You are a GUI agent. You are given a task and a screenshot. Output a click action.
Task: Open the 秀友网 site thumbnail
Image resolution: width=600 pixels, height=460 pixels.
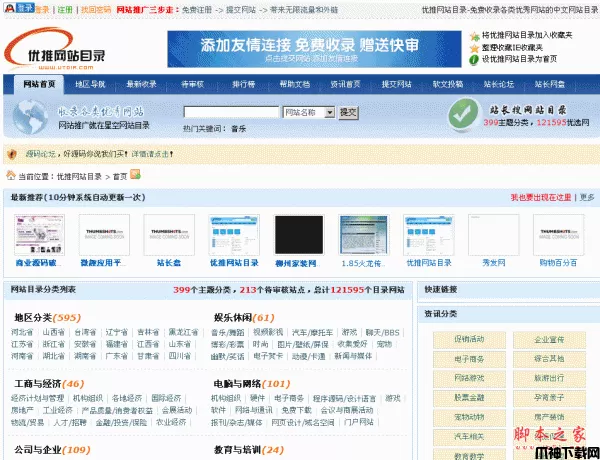coord(494,235)
